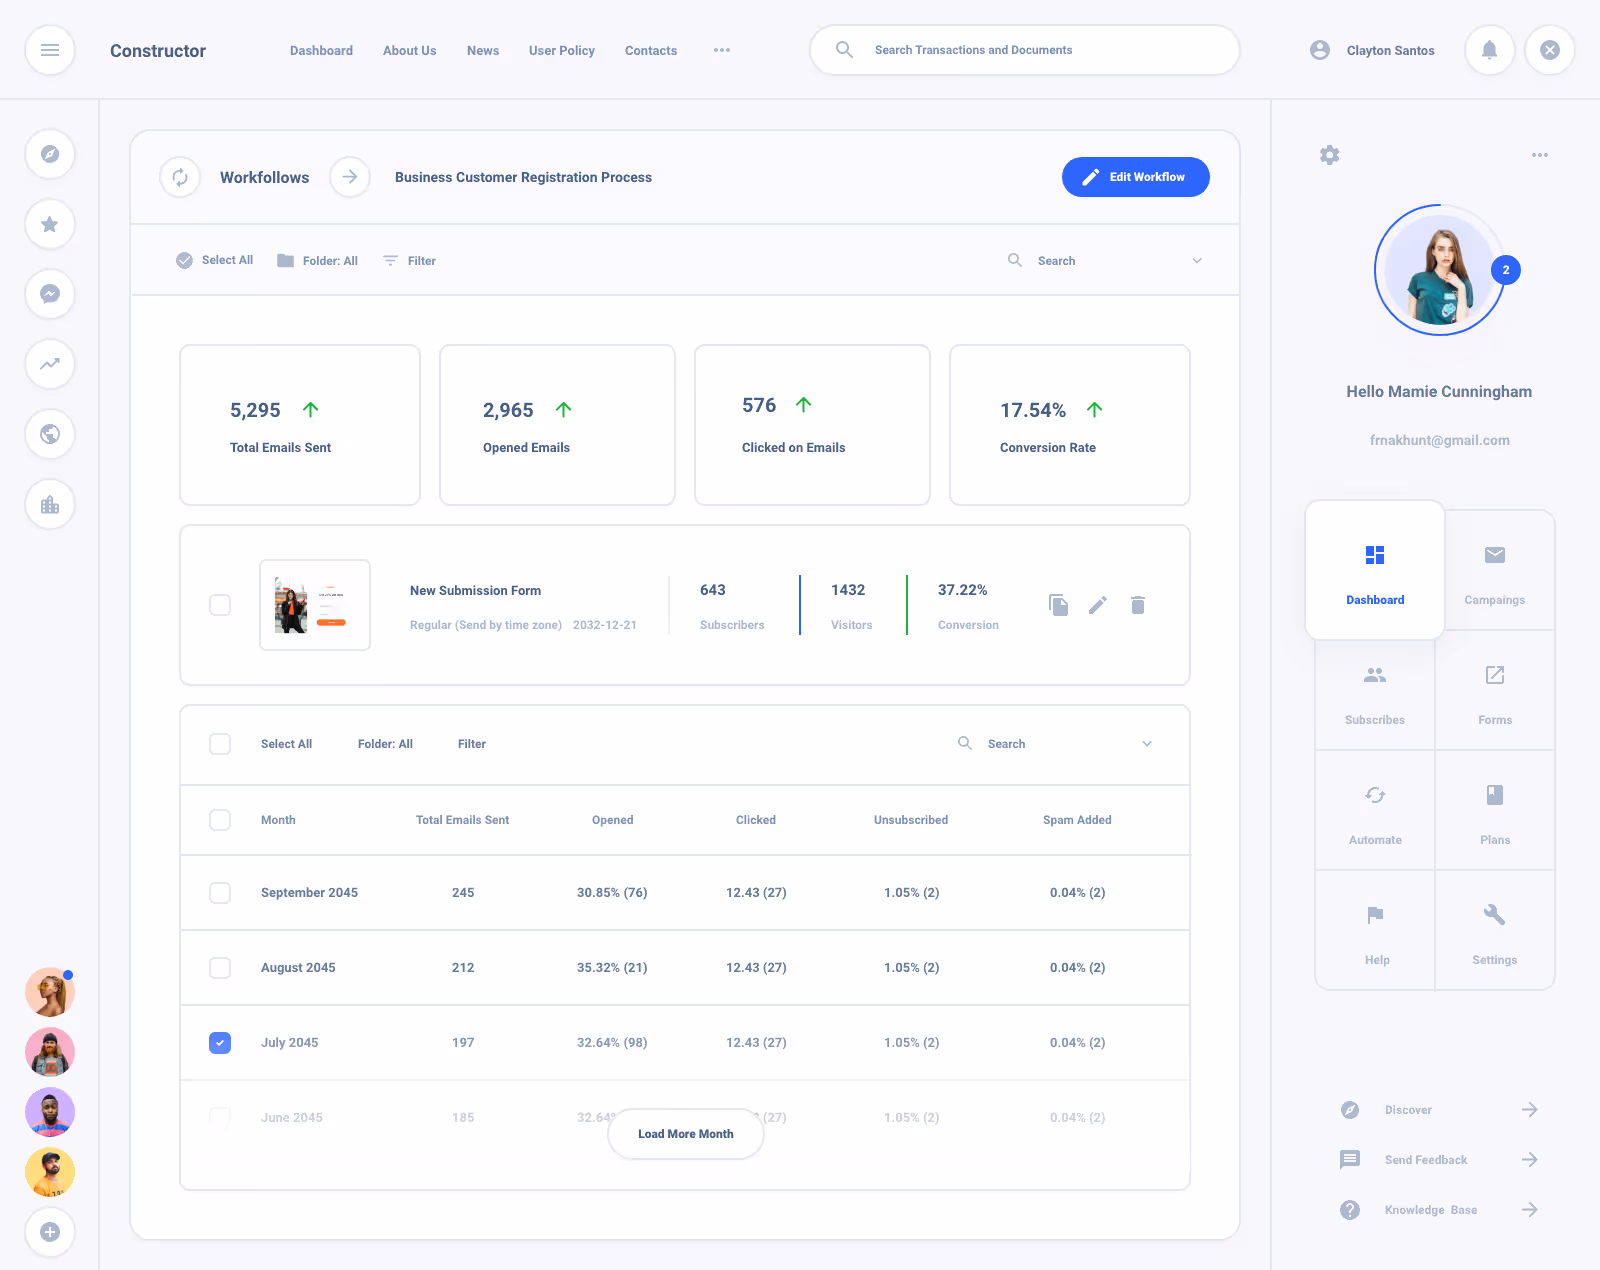Check the September 2045 row checkbox
This screenshot has height=1270, width=1600.
point(220,892)
